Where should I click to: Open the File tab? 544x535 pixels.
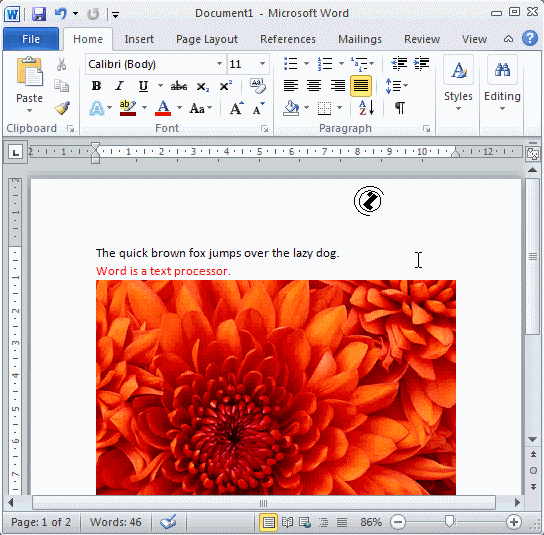tap(31, 39)
